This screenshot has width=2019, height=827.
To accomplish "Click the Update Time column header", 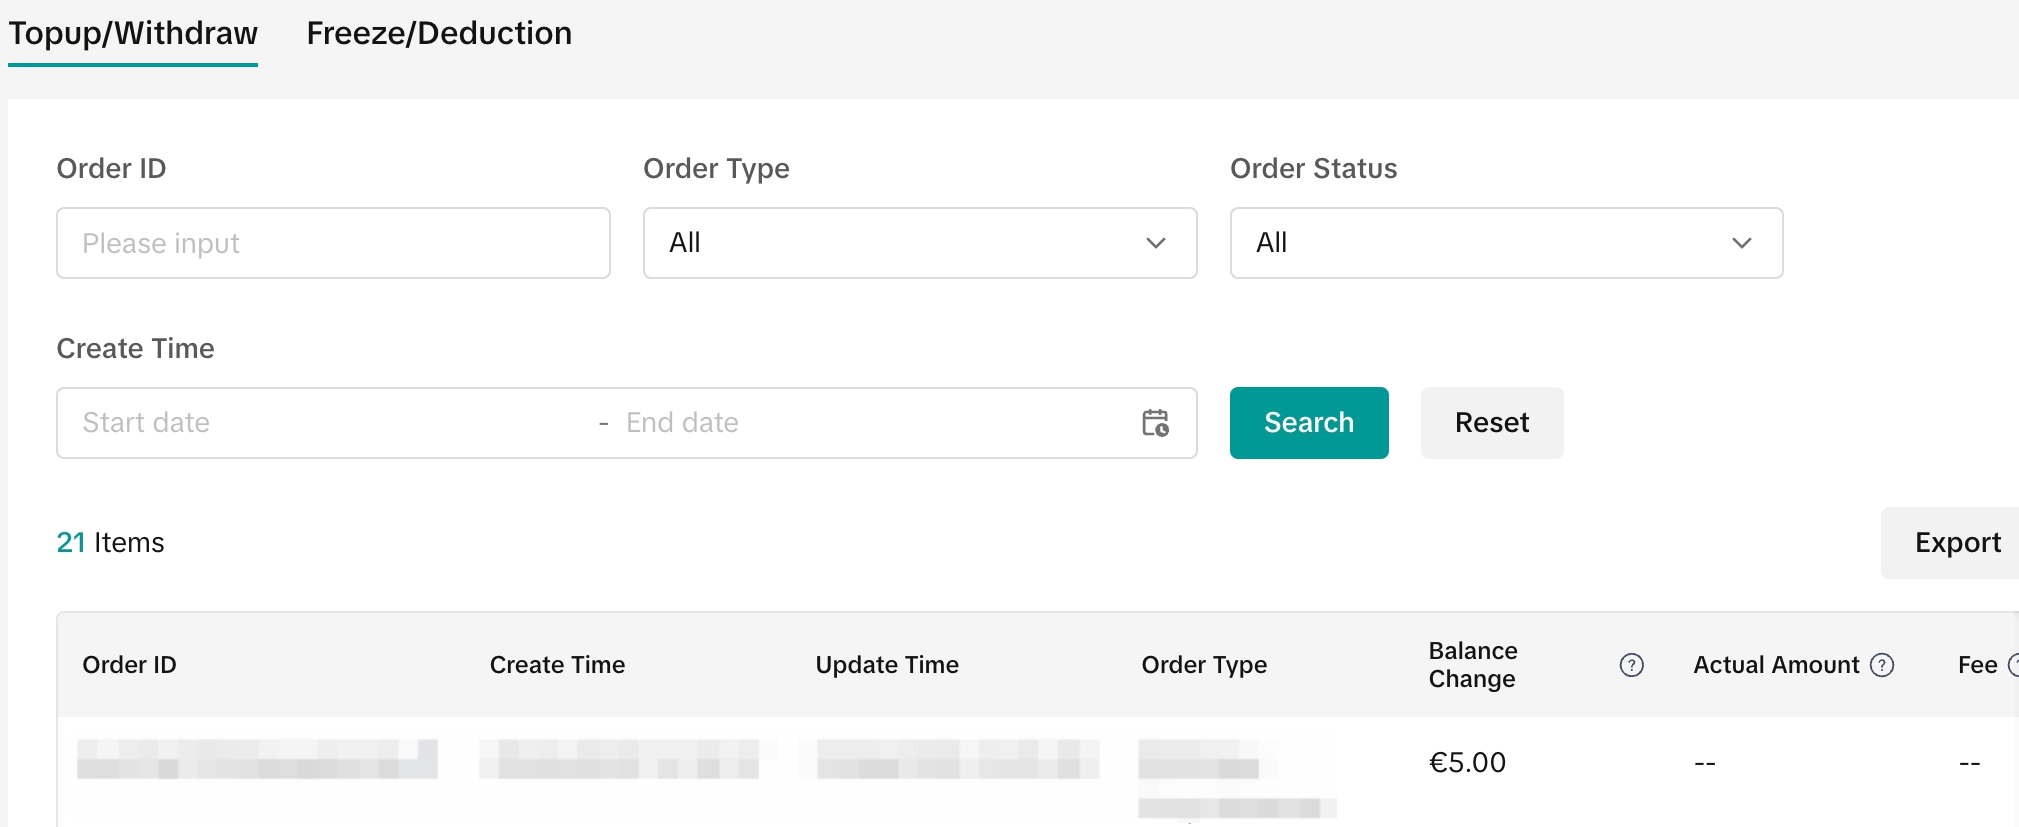I will point(887,665).
